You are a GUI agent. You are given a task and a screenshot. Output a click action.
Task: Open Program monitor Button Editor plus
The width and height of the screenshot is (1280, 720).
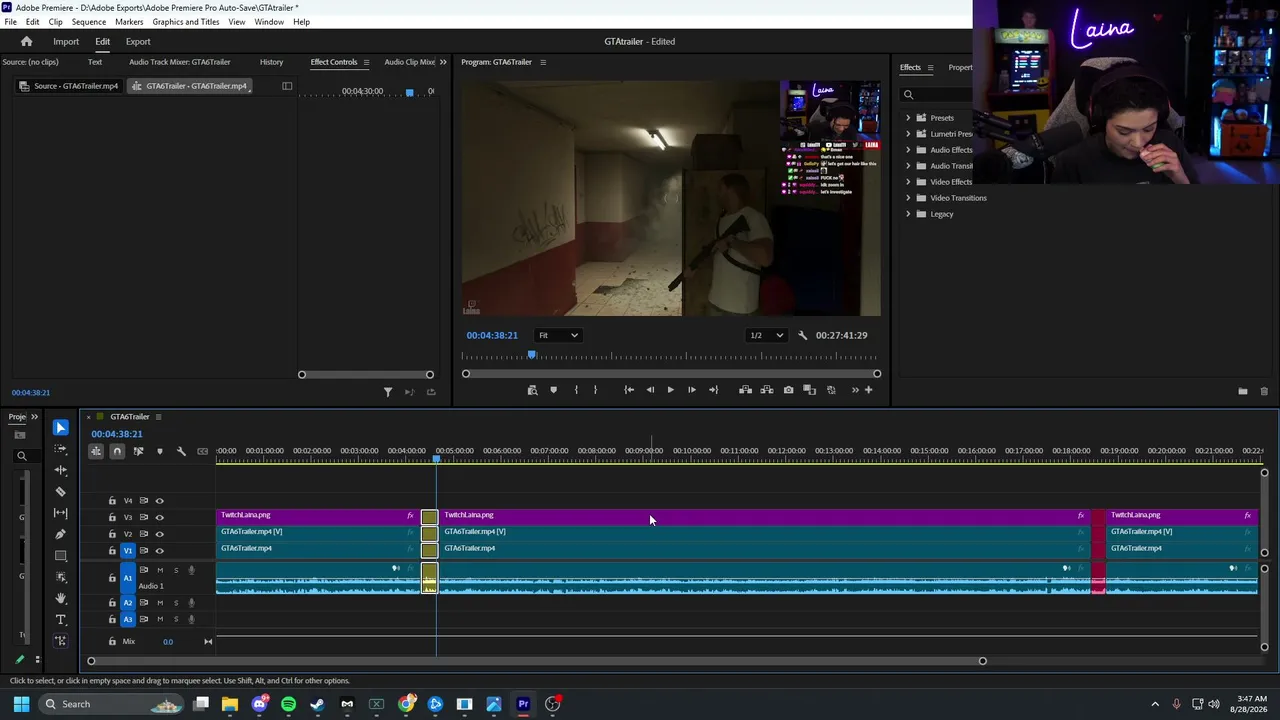point(868,390)
